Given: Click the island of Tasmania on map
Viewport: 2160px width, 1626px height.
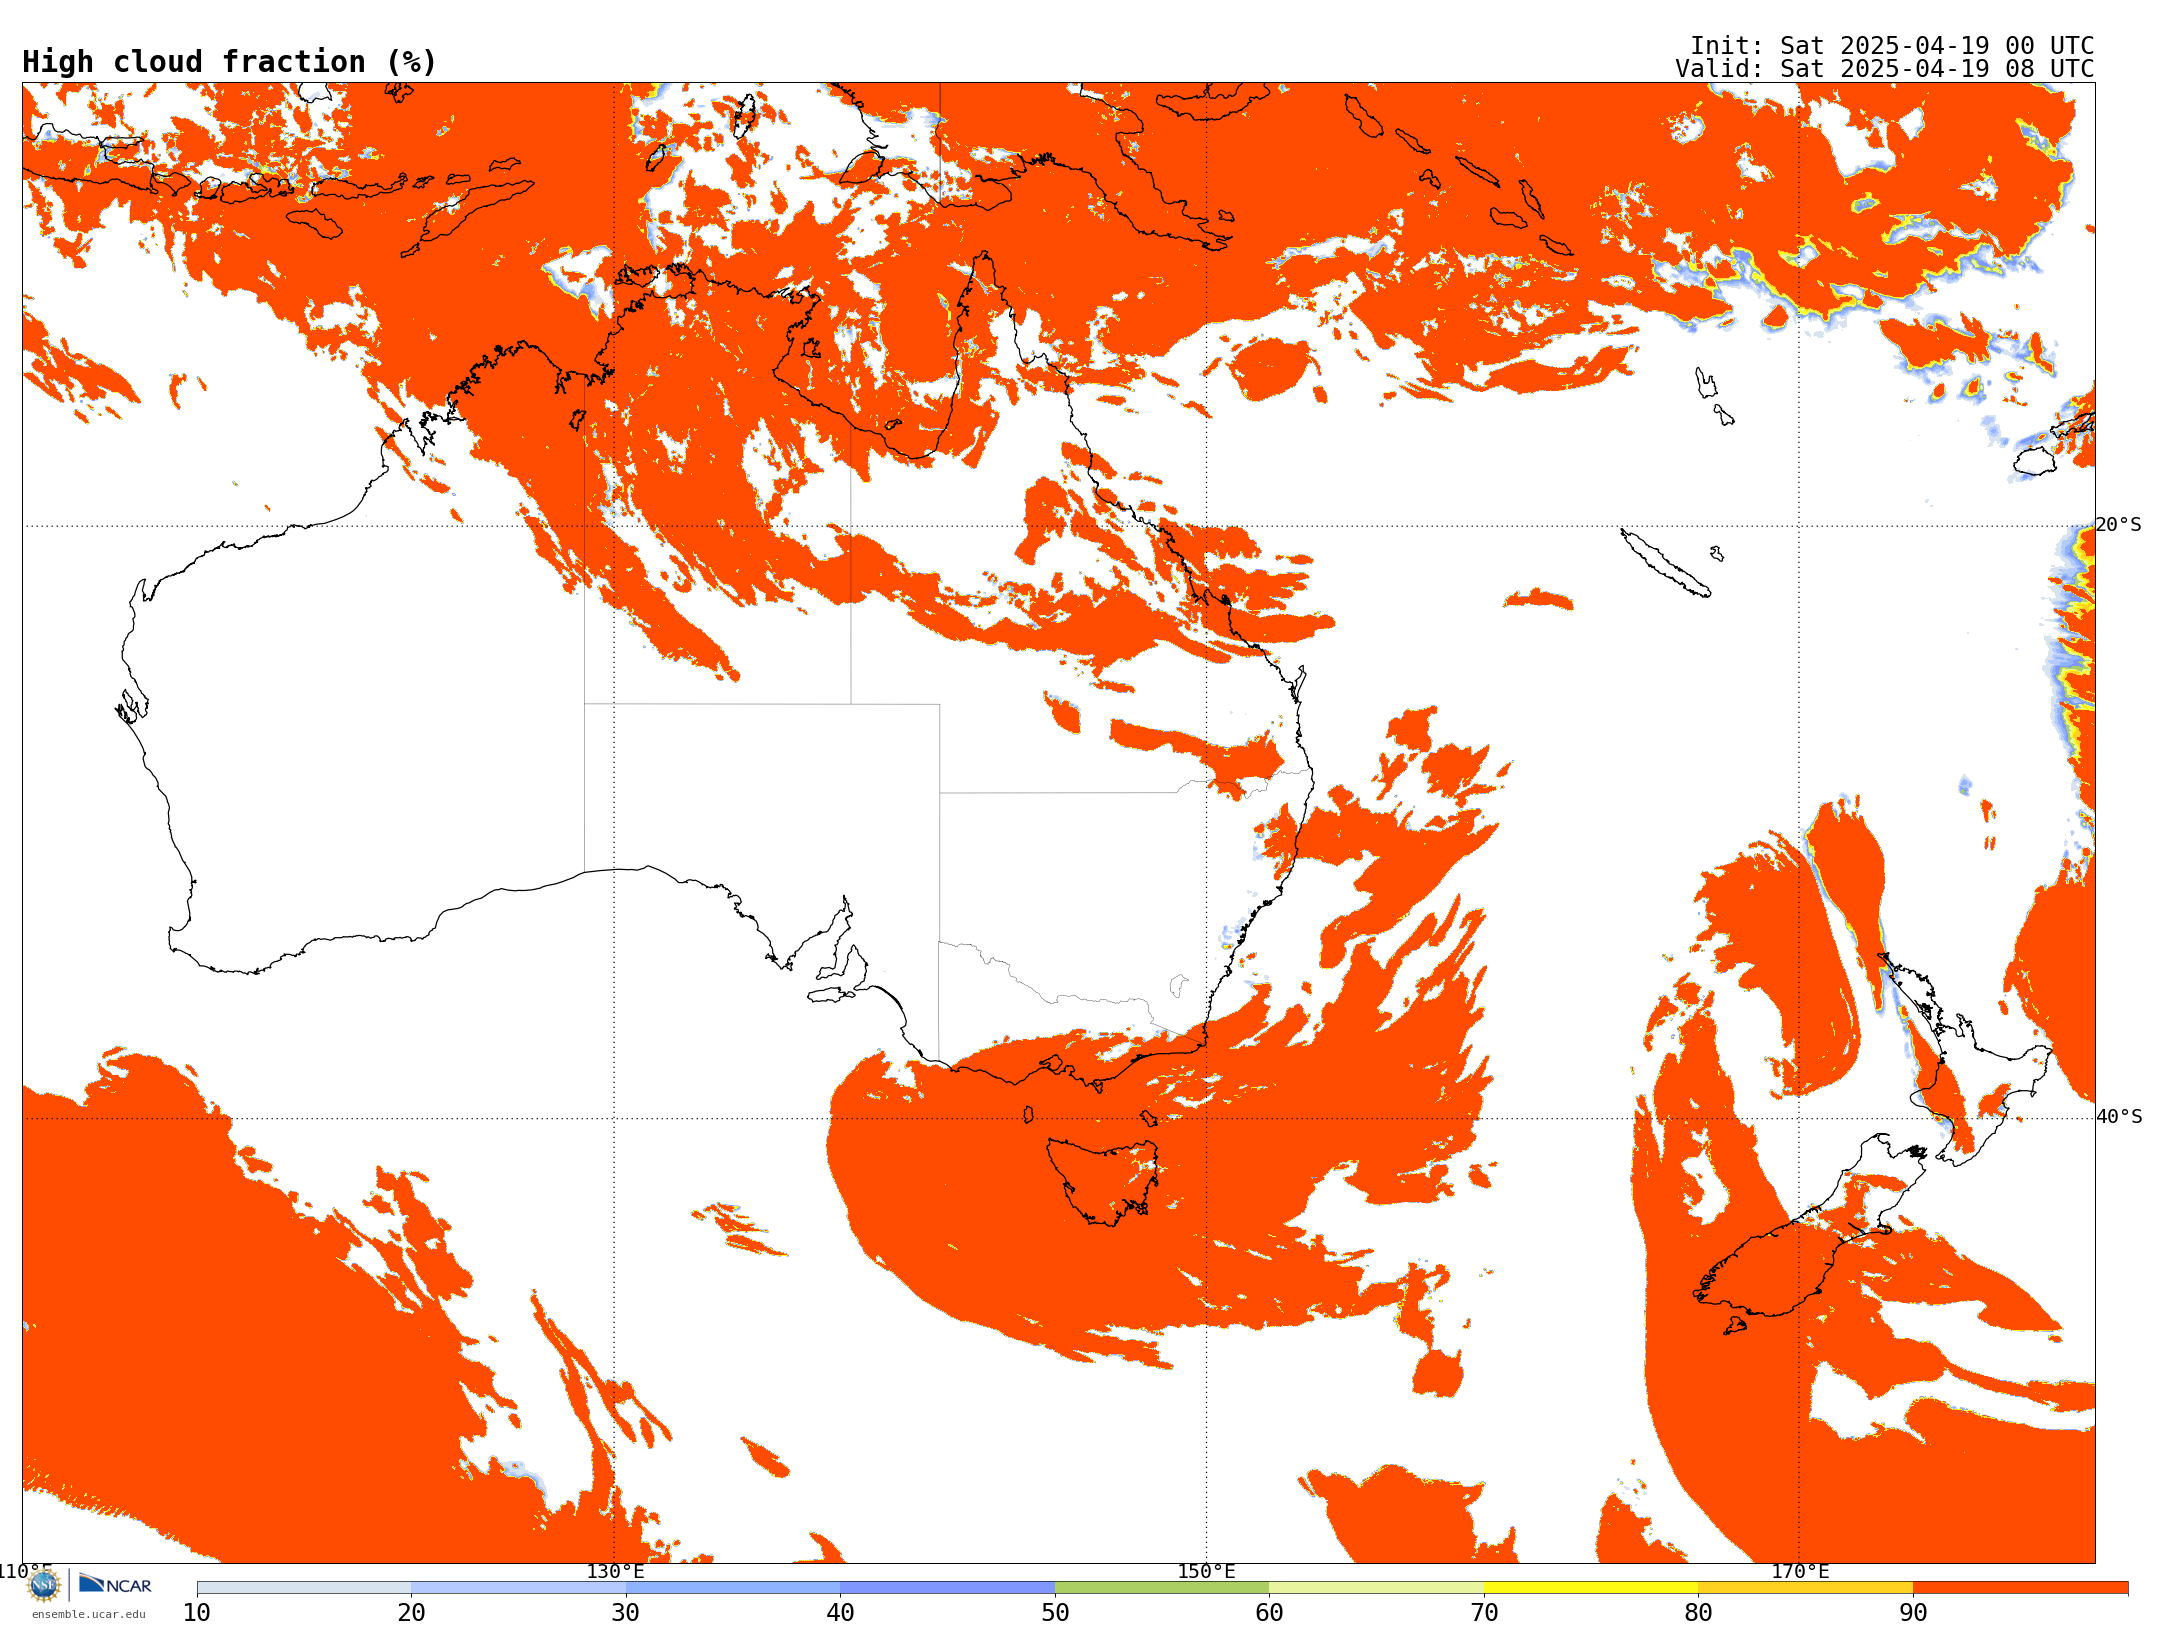Looking at the screenshot, I should (1104, 1180).
